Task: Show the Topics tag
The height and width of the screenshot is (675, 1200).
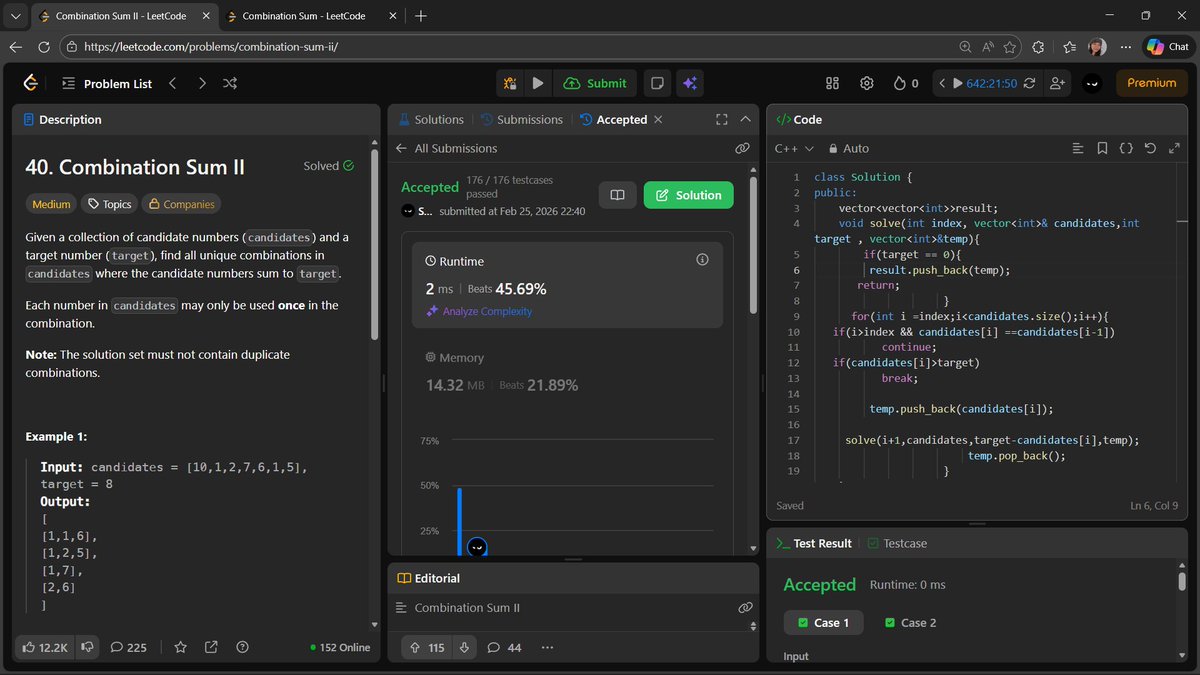Action: point(109,204)
